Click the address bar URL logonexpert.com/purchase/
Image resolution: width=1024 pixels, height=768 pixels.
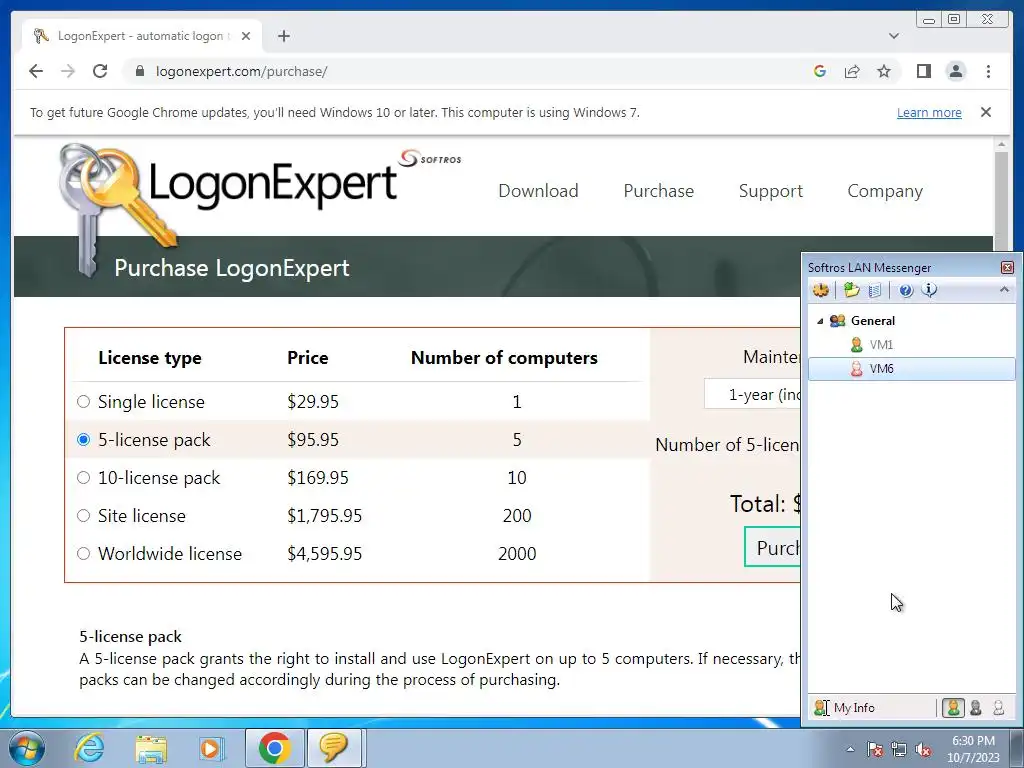point(242,71)
